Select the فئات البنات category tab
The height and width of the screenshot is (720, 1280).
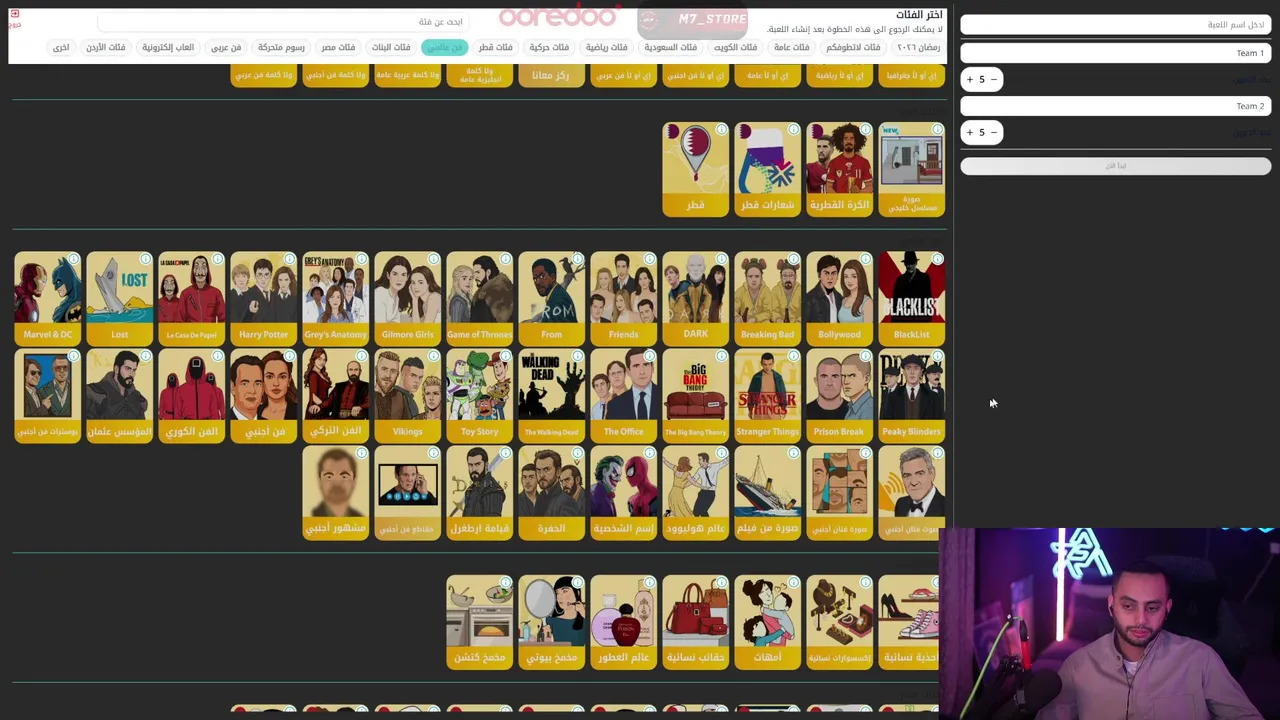tap(391, 47)
